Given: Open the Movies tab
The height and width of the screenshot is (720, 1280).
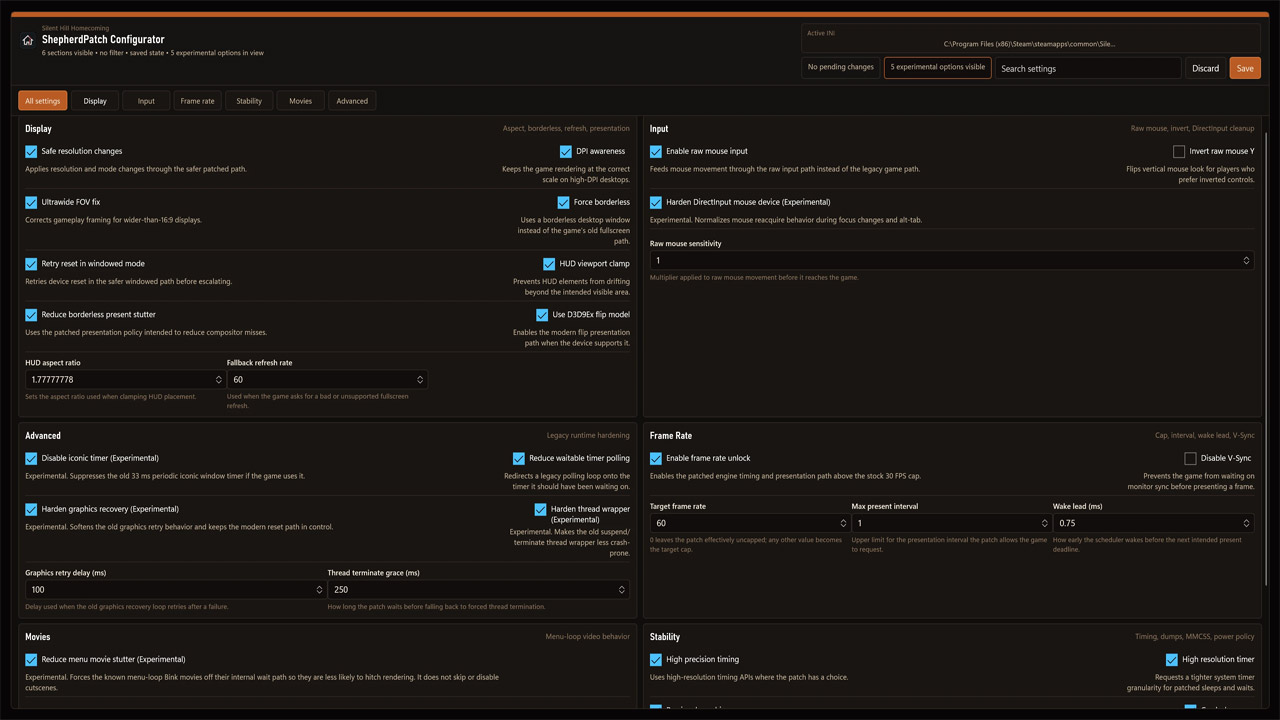Looking at the screenshot, I should coord(300,101).
